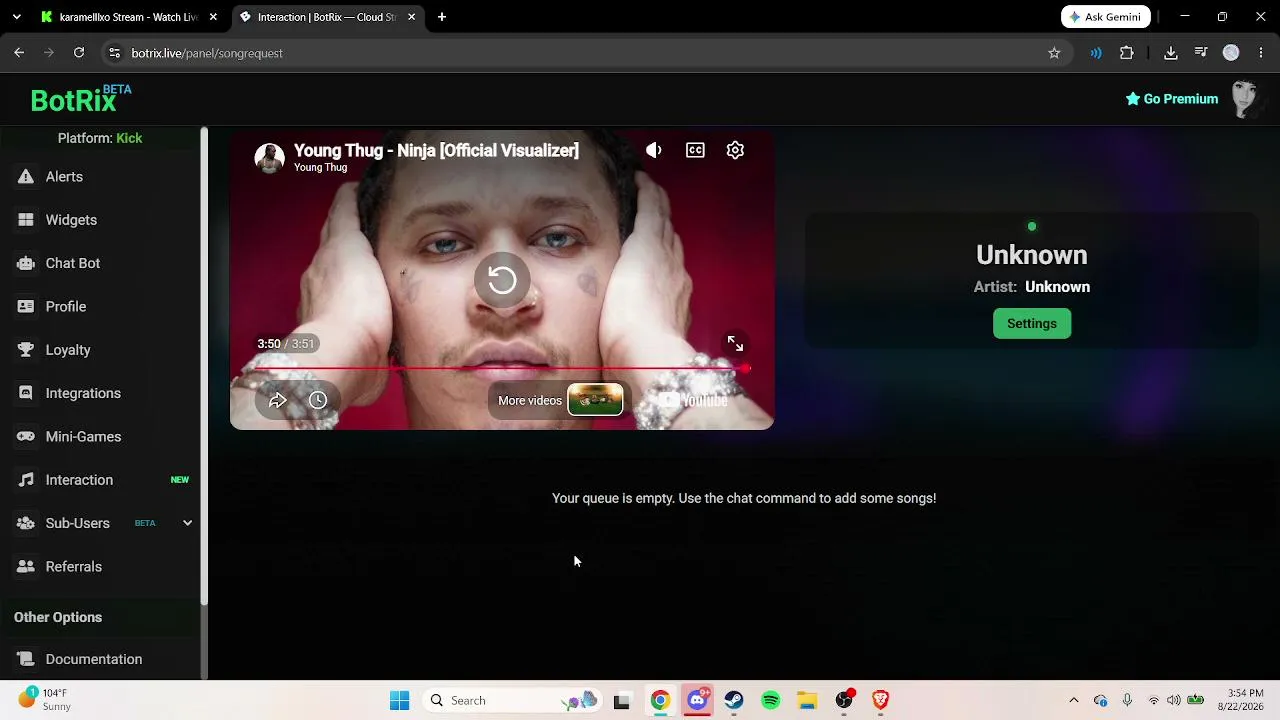1280x720 pixels.
Task: Open the browser Extensions menu
Action: (x=1127, y=53)
